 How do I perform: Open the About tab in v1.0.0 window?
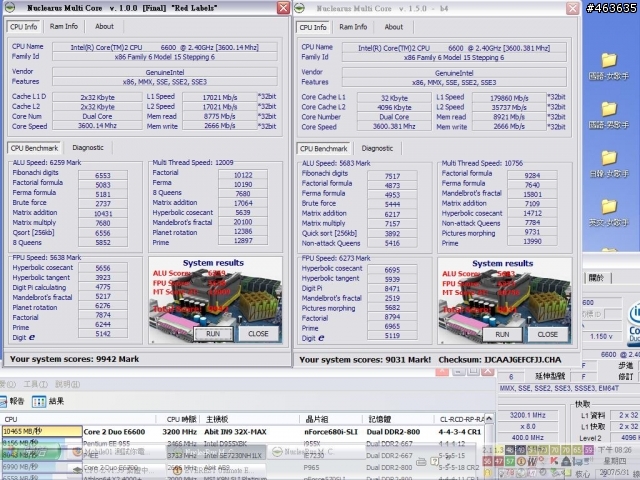(x=104, y=27)
